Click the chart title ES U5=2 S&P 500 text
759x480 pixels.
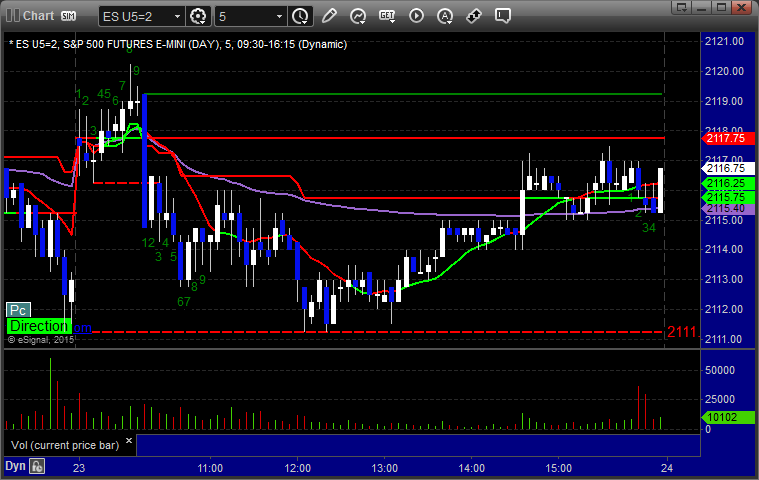(178, 45)
